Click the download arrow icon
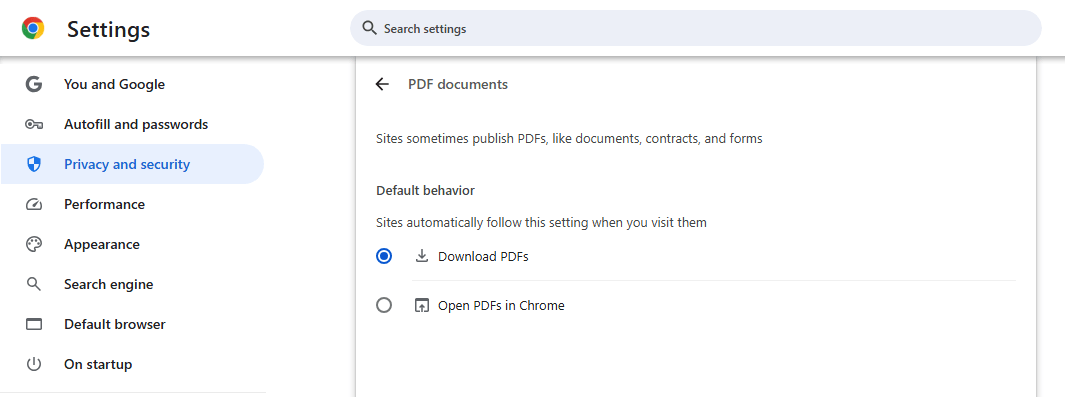Image resolution: width=1065 pixels, height=397 pixels. tap(422, 256)
